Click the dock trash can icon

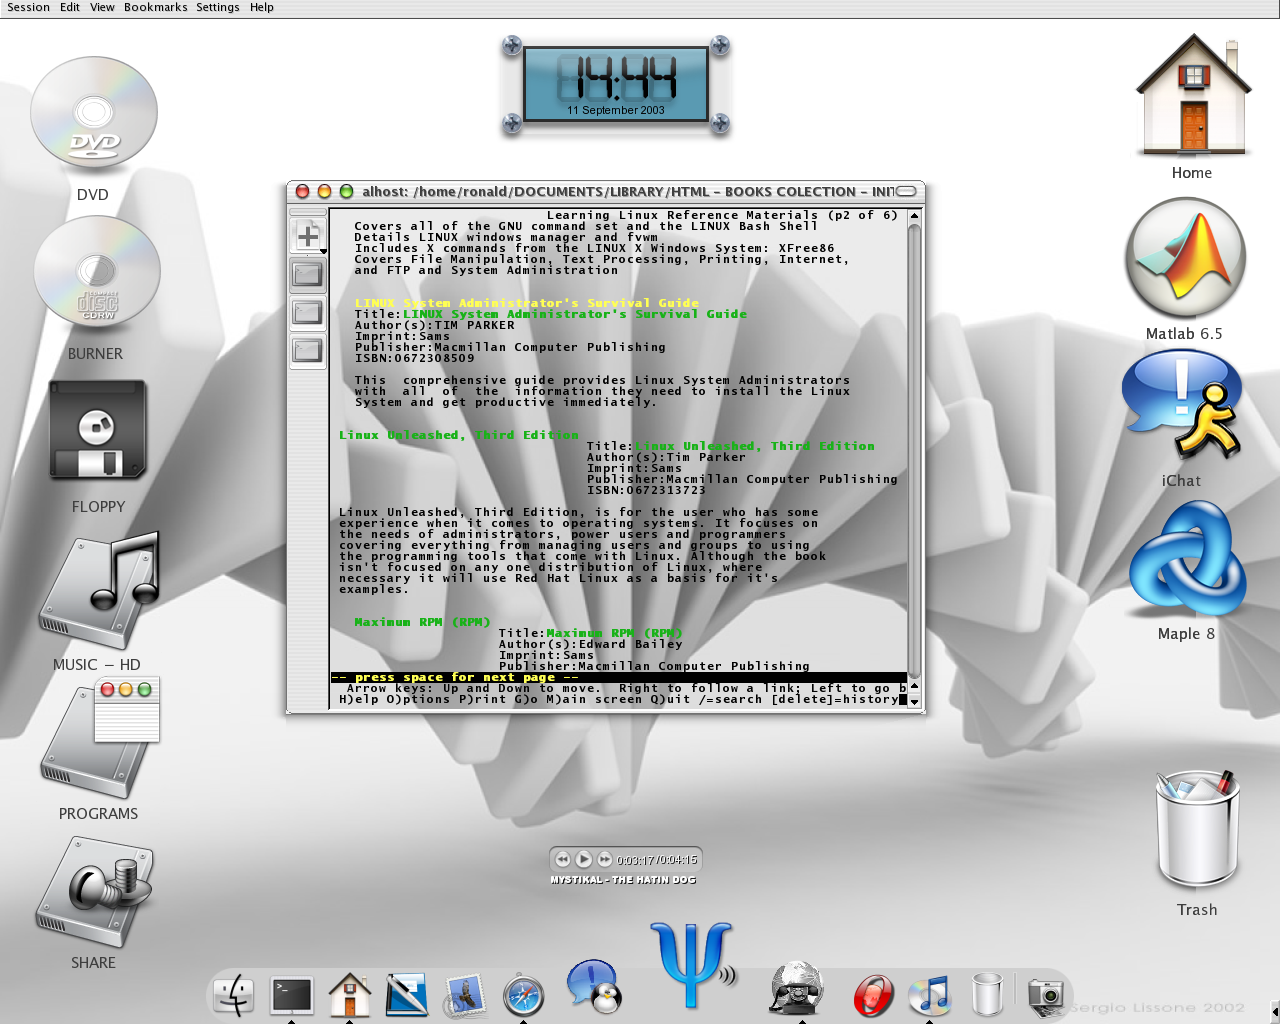coord(987,995)
